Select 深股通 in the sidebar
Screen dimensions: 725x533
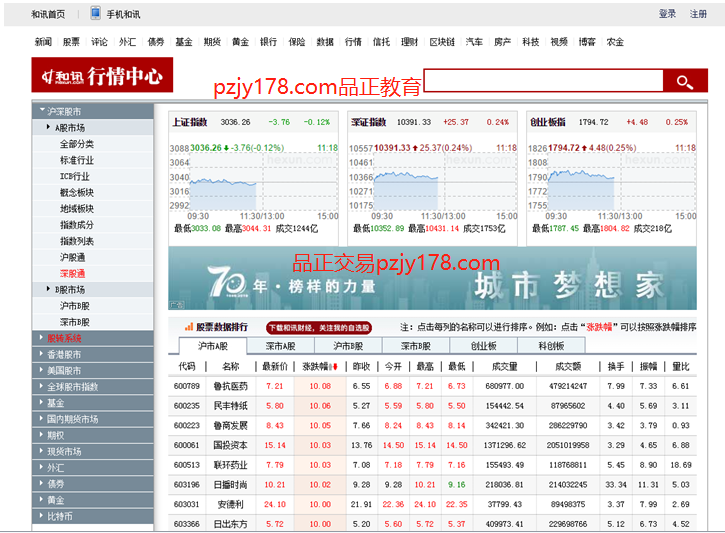73,274
